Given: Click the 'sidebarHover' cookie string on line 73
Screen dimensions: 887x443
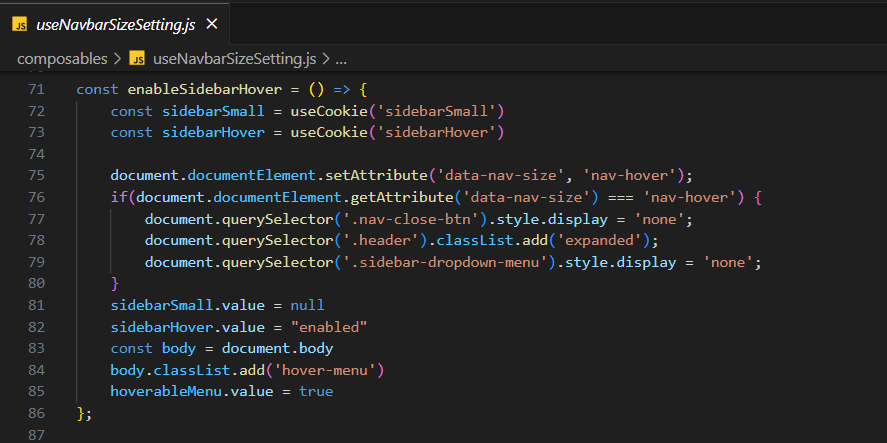Looking at the screenshot, I should point(451,132).
